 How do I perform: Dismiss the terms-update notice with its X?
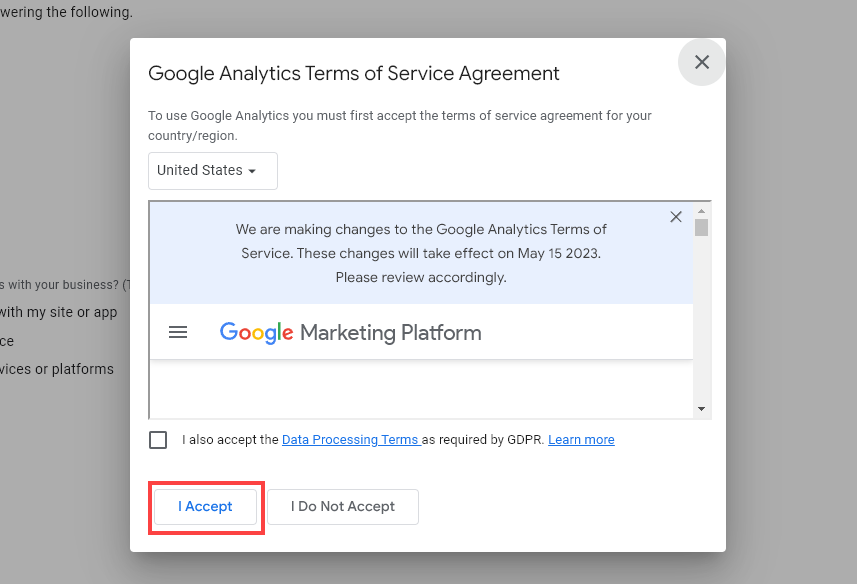(676, 216)
